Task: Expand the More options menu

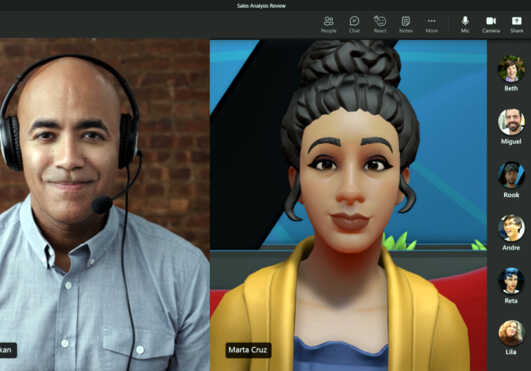Action: coord(431,24)
